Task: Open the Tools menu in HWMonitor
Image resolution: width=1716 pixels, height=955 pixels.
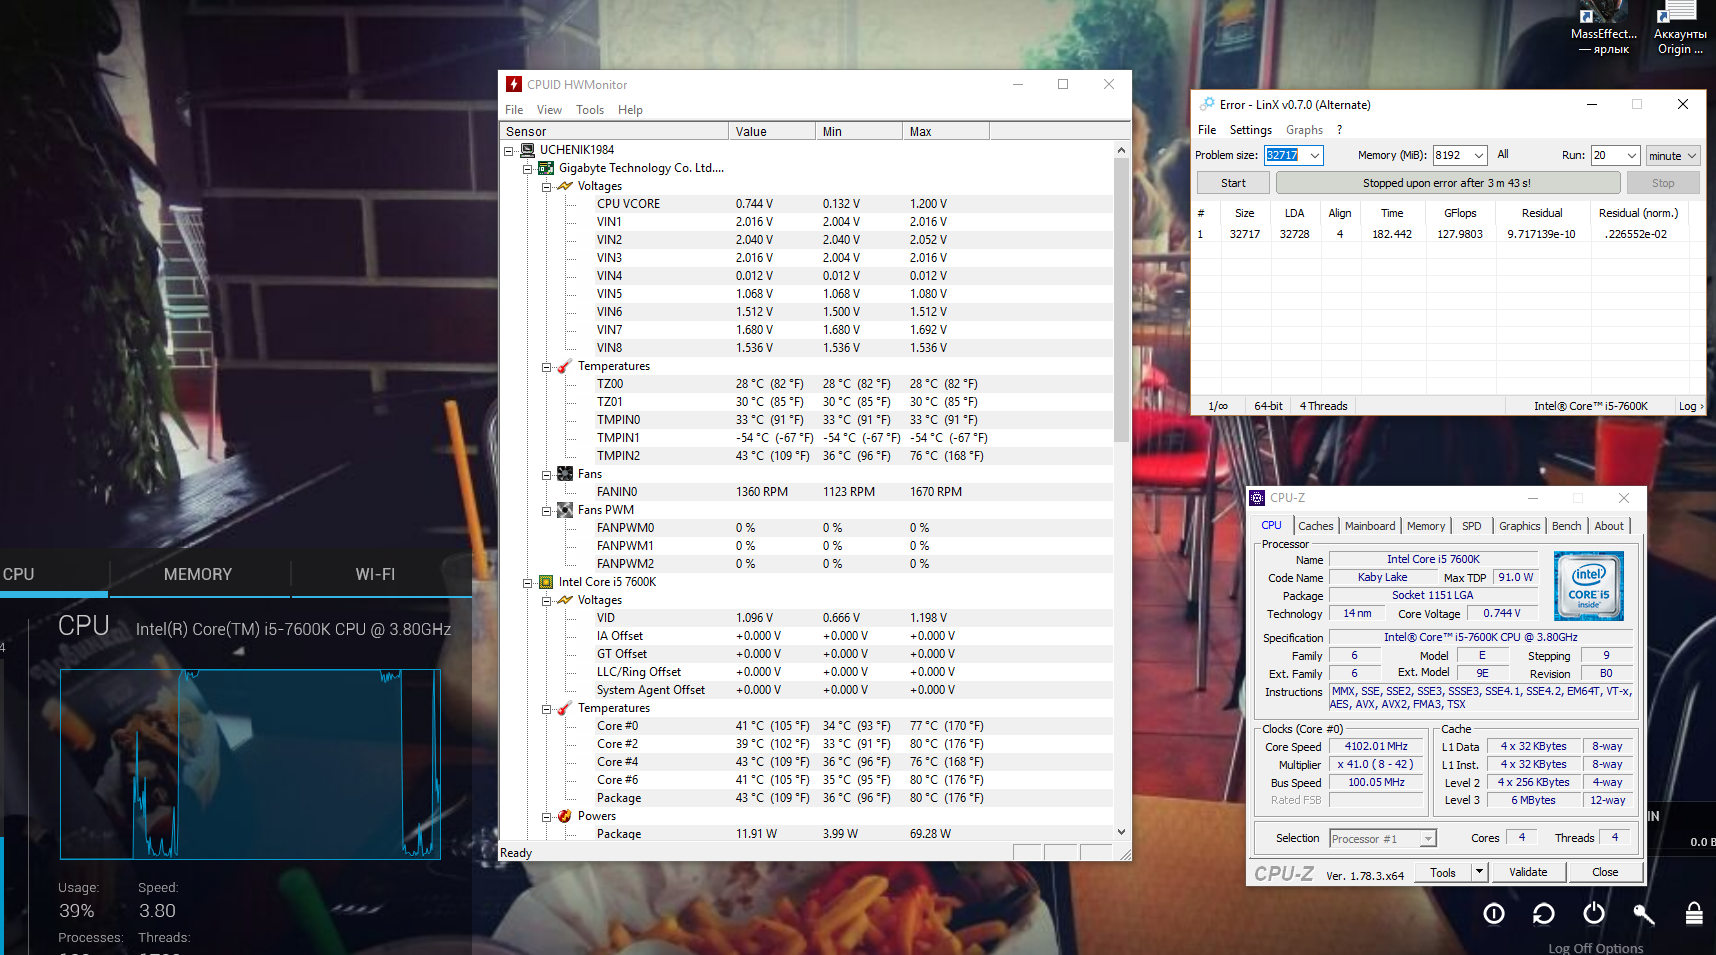Action: click(590, 110)
